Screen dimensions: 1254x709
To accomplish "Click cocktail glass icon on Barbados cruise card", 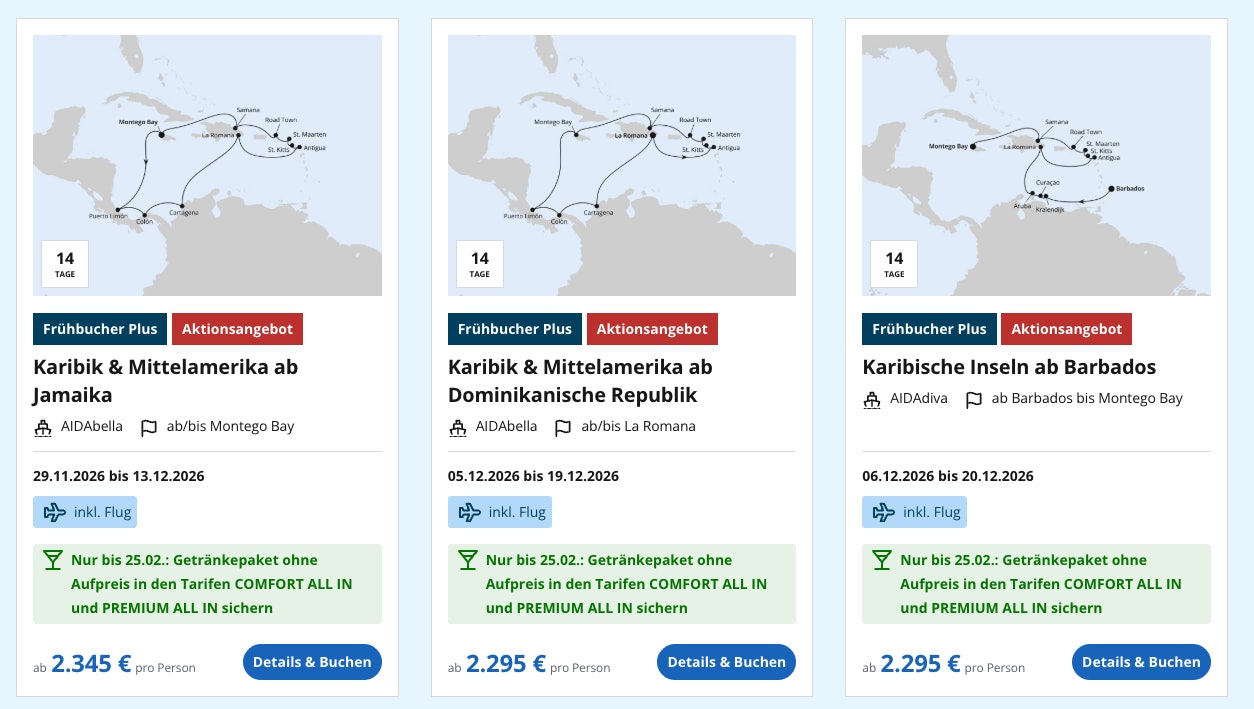I will pyautogui.click(x=881, y=560).
